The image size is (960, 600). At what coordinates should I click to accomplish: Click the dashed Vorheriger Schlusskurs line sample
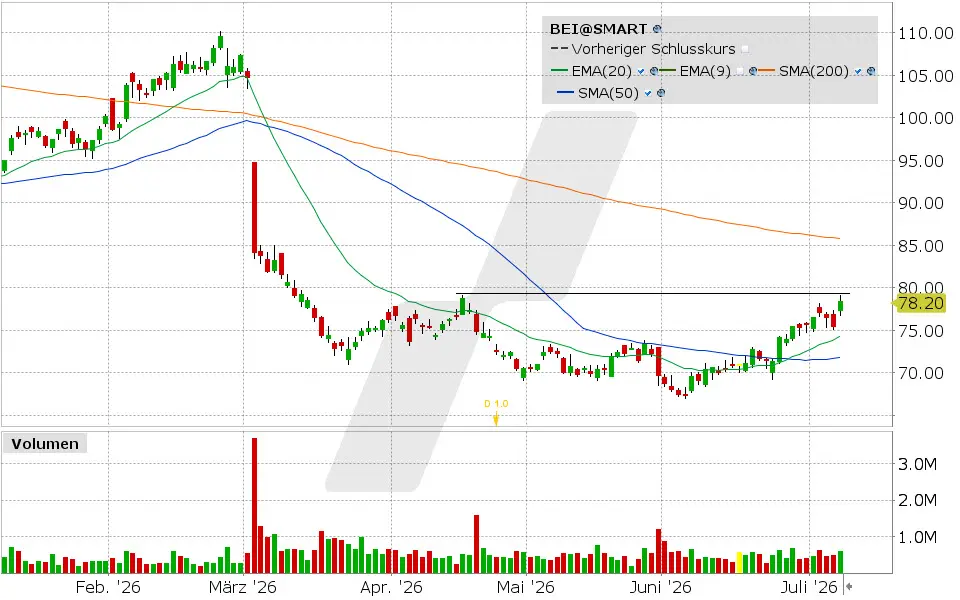[560, 48]
